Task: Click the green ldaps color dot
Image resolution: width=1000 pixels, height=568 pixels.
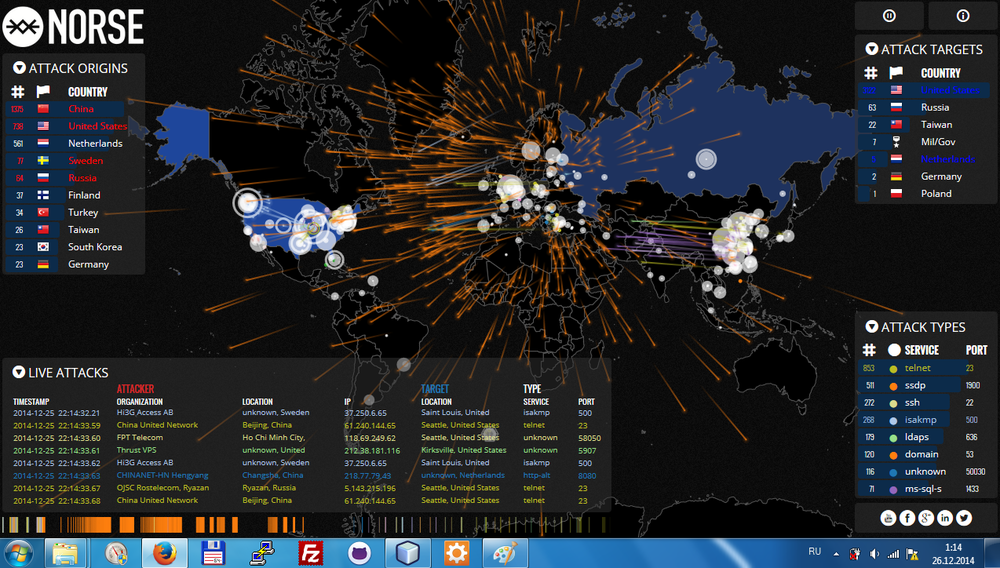Action: (x=893, y=437)
